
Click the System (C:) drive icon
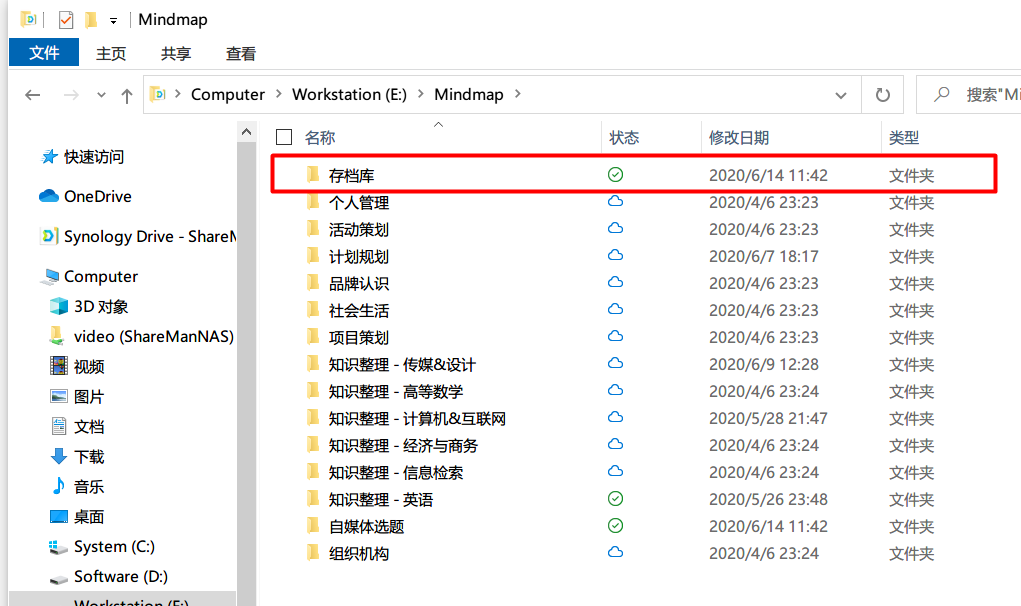pyautogui.click(x=59, y=547)
